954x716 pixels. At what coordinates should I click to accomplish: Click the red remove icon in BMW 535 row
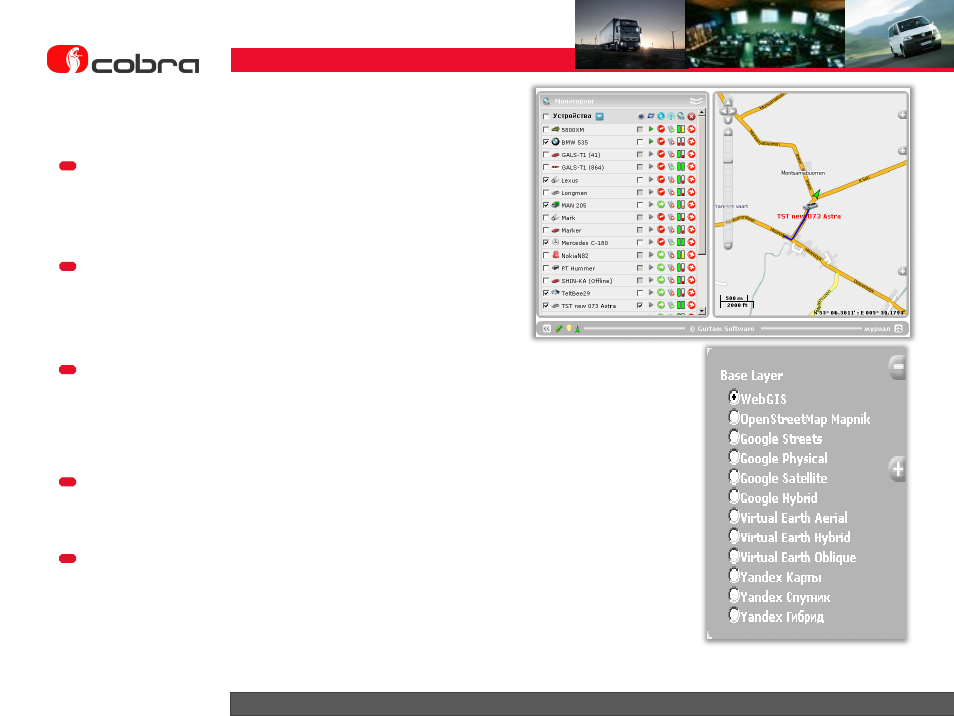(x=691, y=142)
